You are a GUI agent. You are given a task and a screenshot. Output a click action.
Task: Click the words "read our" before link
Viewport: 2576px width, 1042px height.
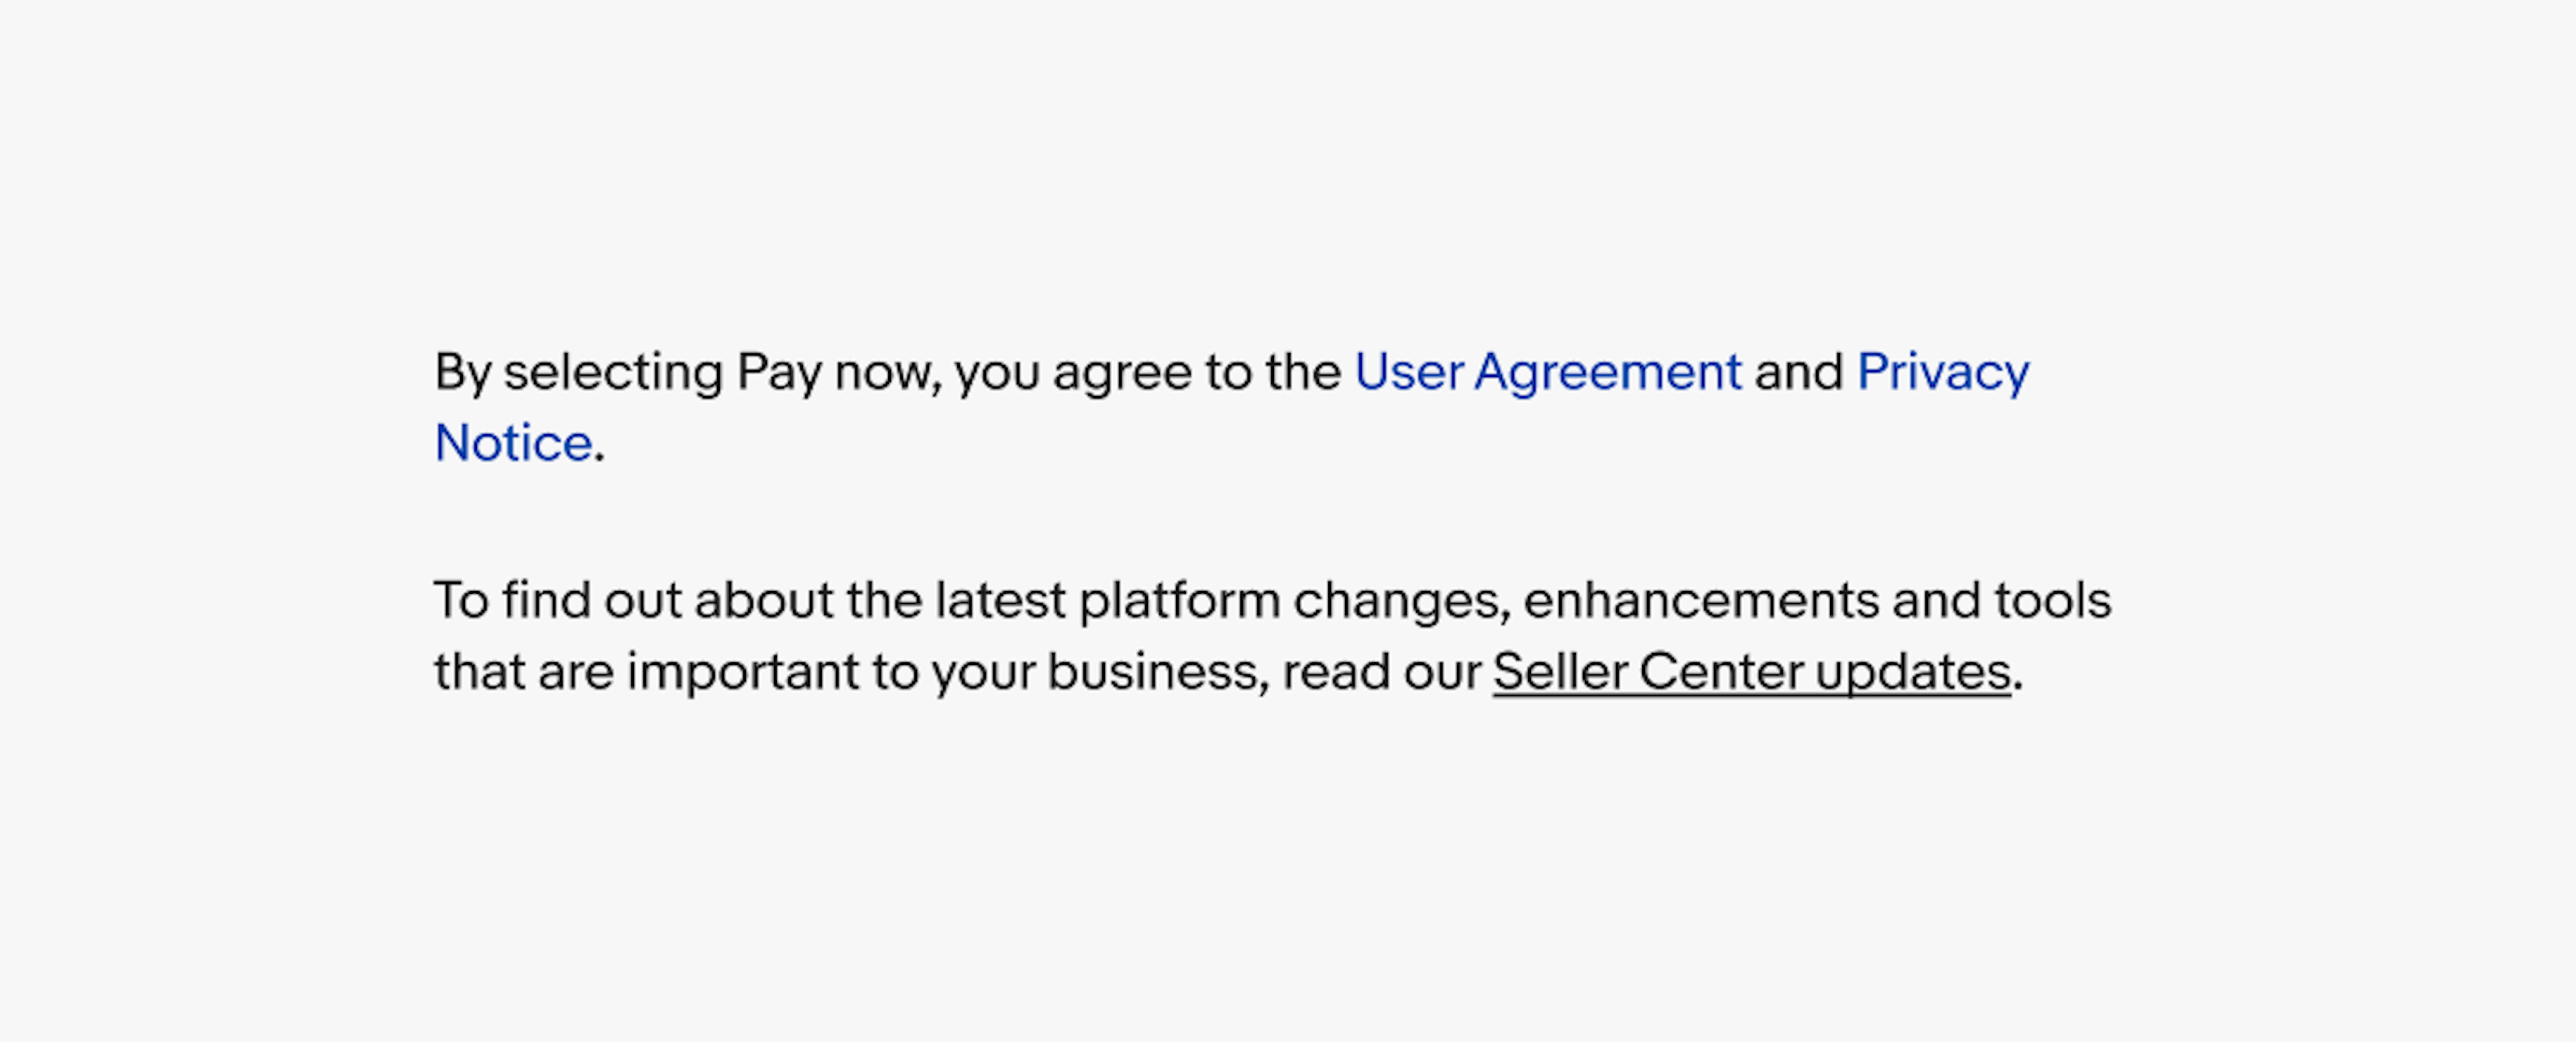[x=1381, y=671]
